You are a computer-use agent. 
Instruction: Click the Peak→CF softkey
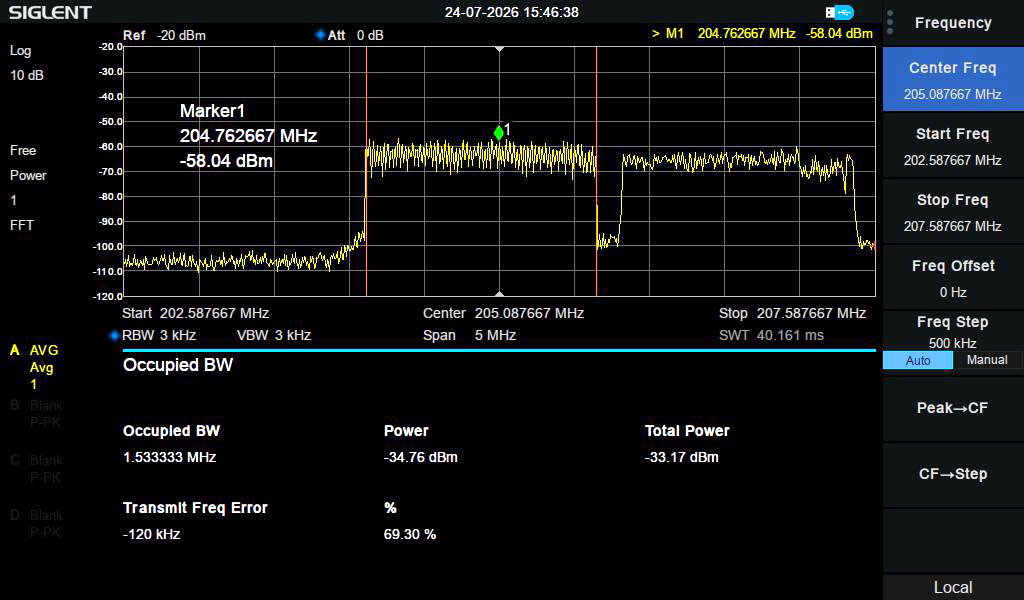tap(953, 408)
